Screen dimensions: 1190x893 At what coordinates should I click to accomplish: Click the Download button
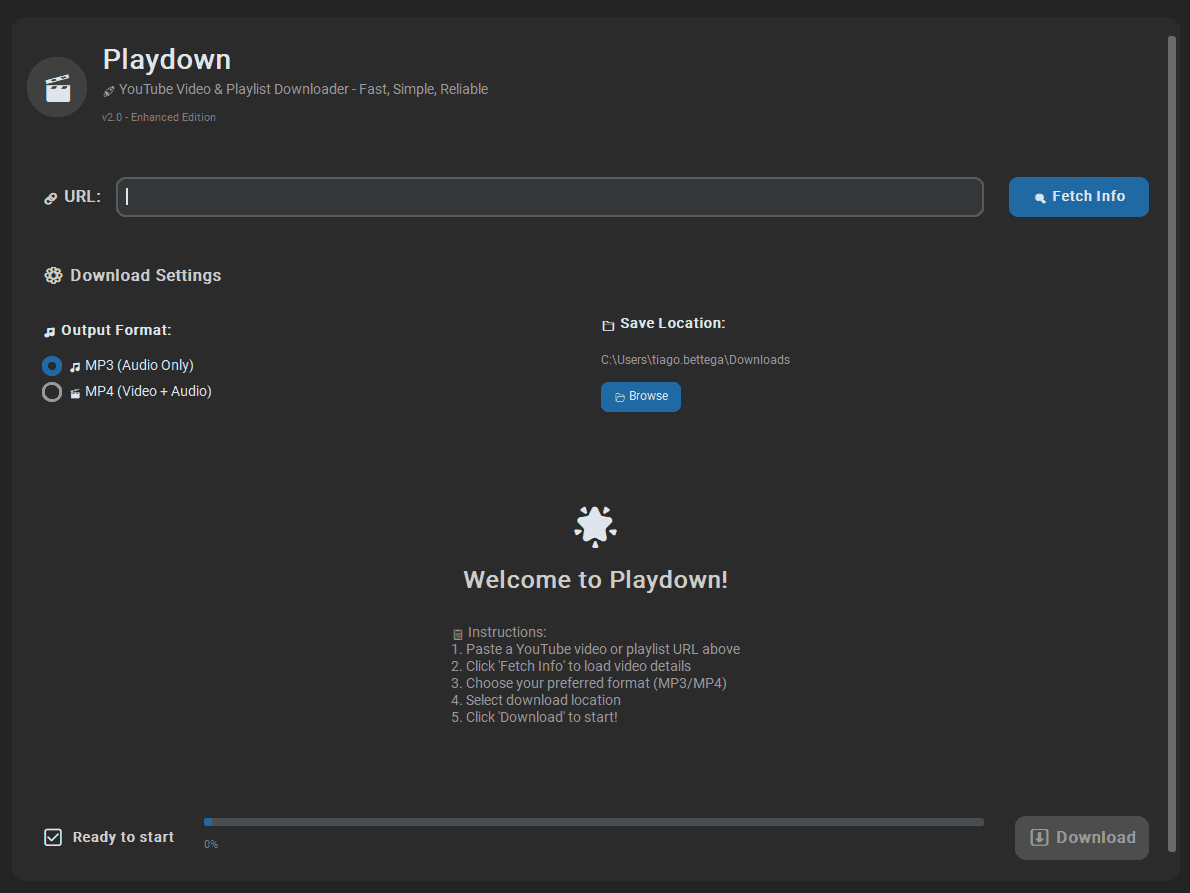(x=1082, y=838)
